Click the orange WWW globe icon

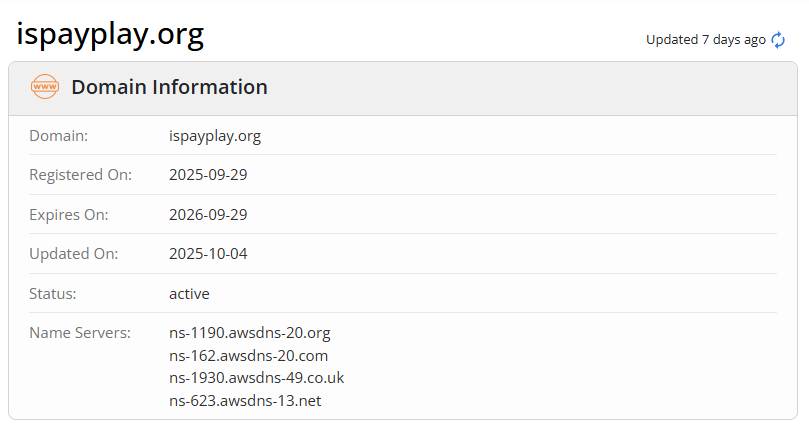[x=45, y=87]
